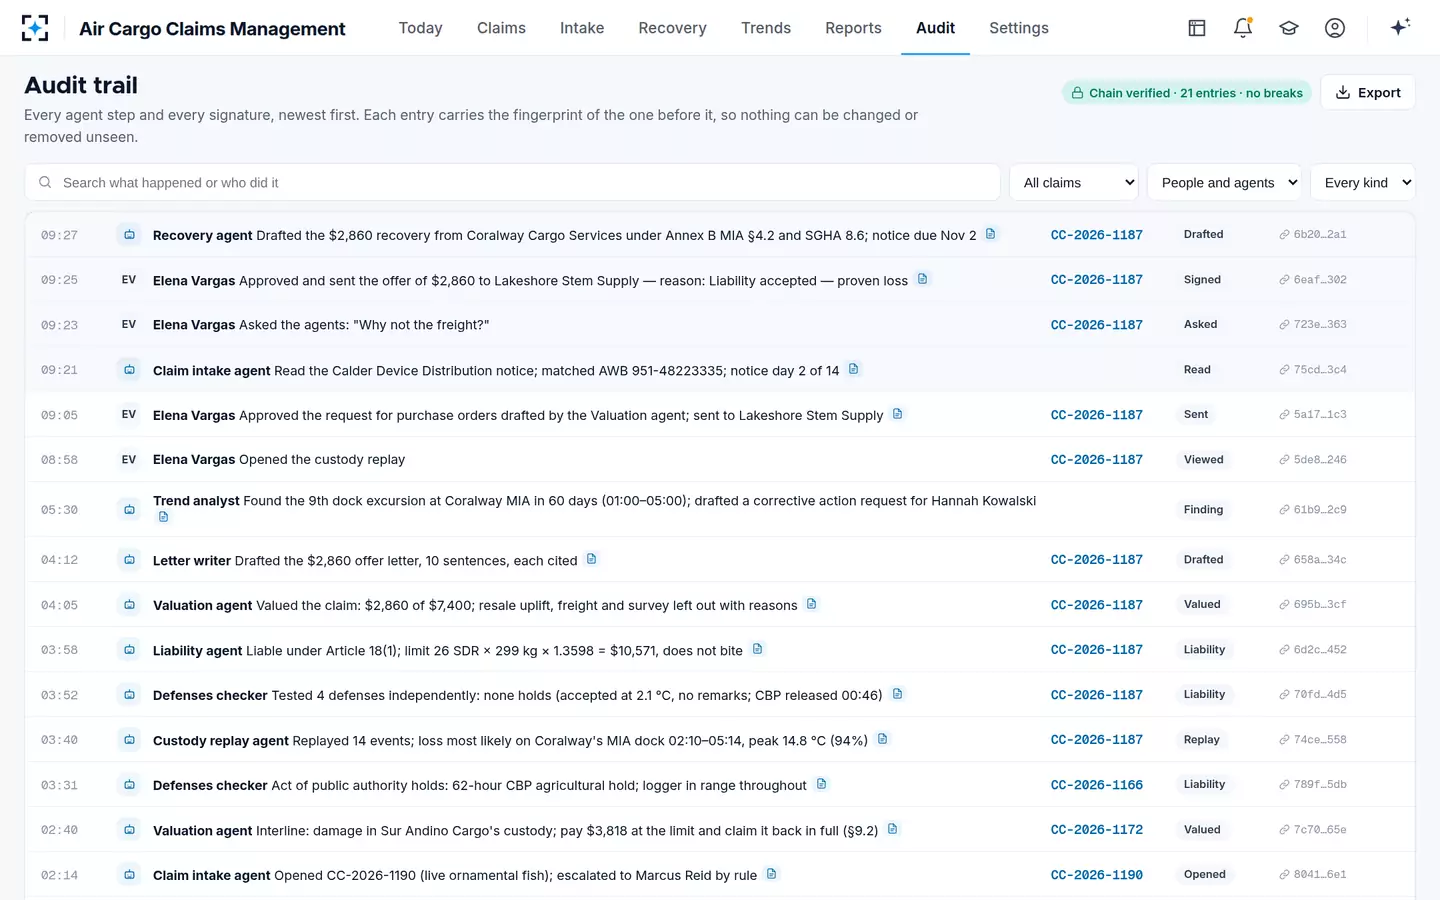Image resolution: width=1440 pixels, height=900 pixels.
Task: Click the EV avatar on the 09:23 entry
Action: point(129,325)
